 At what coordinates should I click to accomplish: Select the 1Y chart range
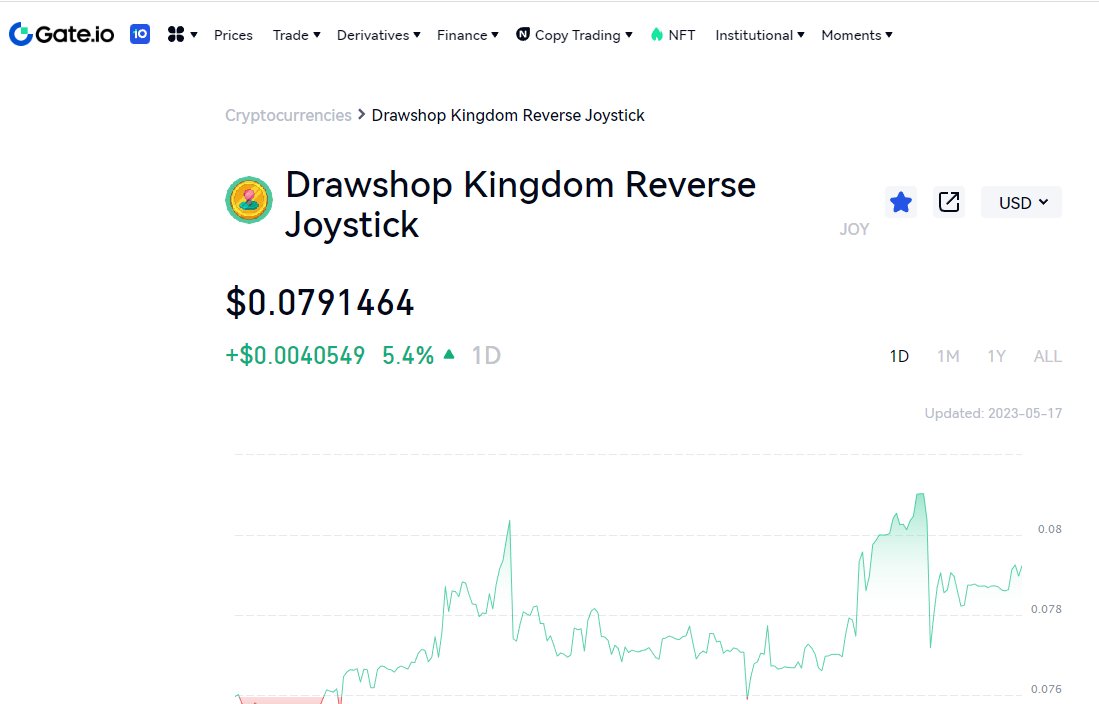coord(997,356)
